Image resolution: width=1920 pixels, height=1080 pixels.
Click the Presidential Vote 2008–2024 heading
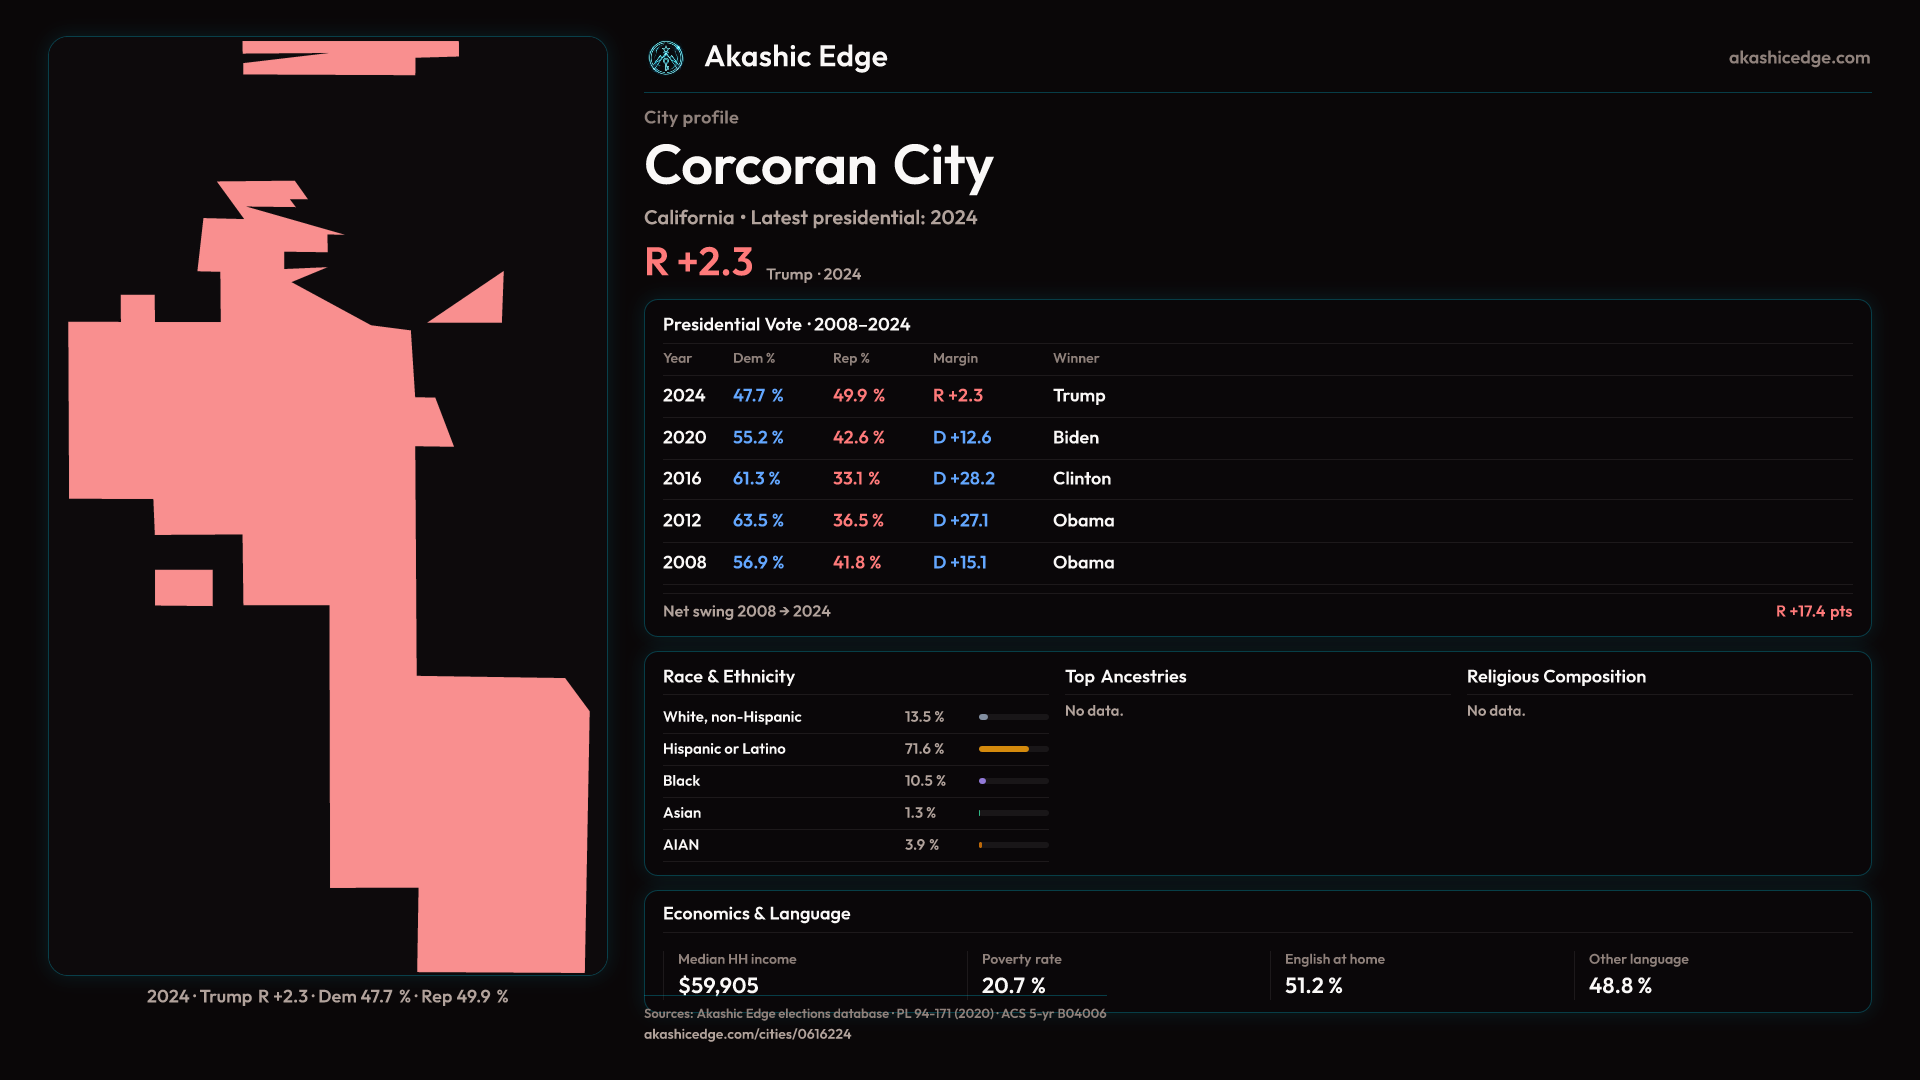click(x=786, y=325)
